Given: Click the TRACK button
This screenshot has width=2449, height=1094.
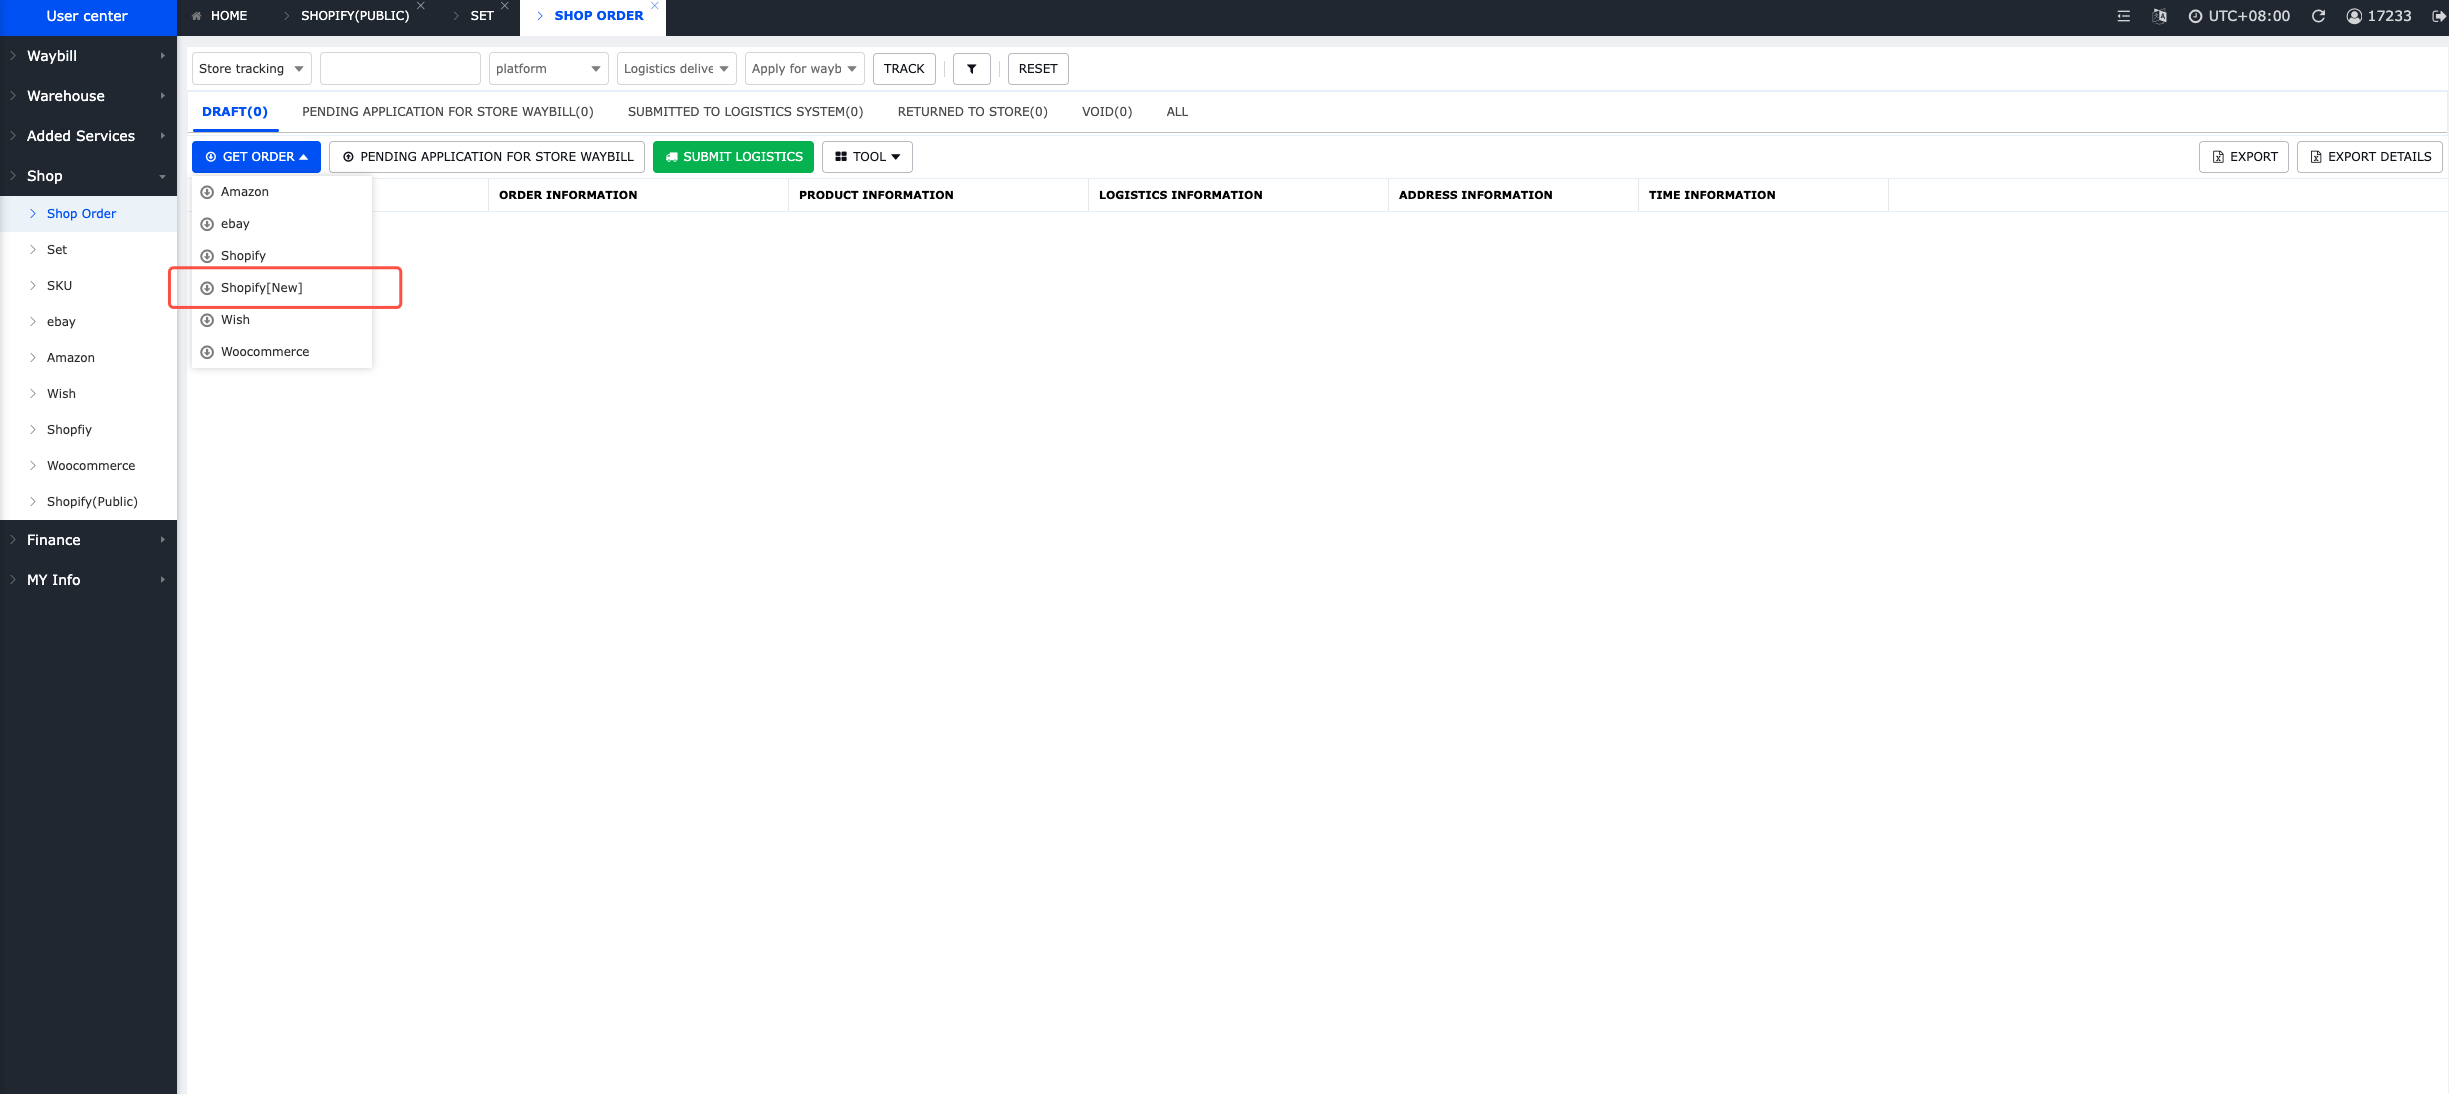Looking at the screenshot, I should (903, 68).
